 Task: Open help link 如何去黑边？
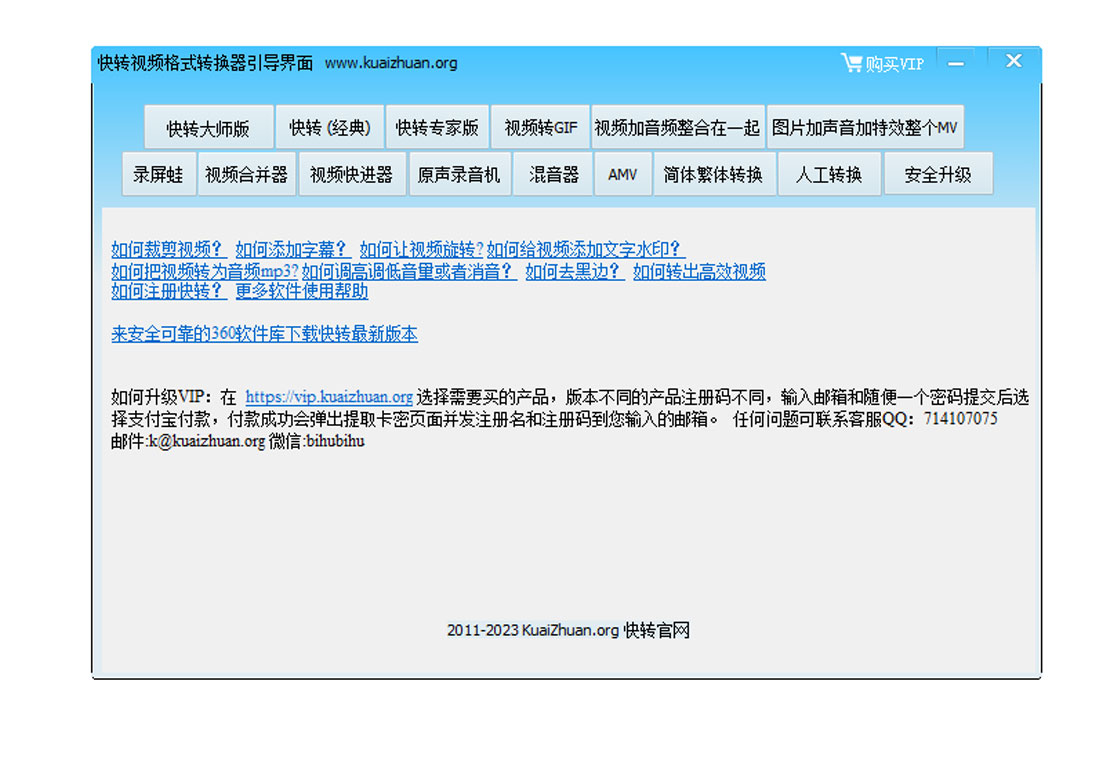pyautogui.click(x=575, y=271)
